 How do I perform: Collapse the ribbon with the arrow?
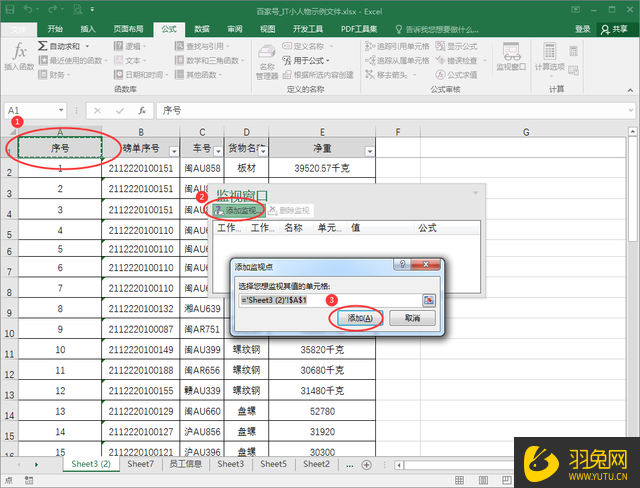point(631,90)
